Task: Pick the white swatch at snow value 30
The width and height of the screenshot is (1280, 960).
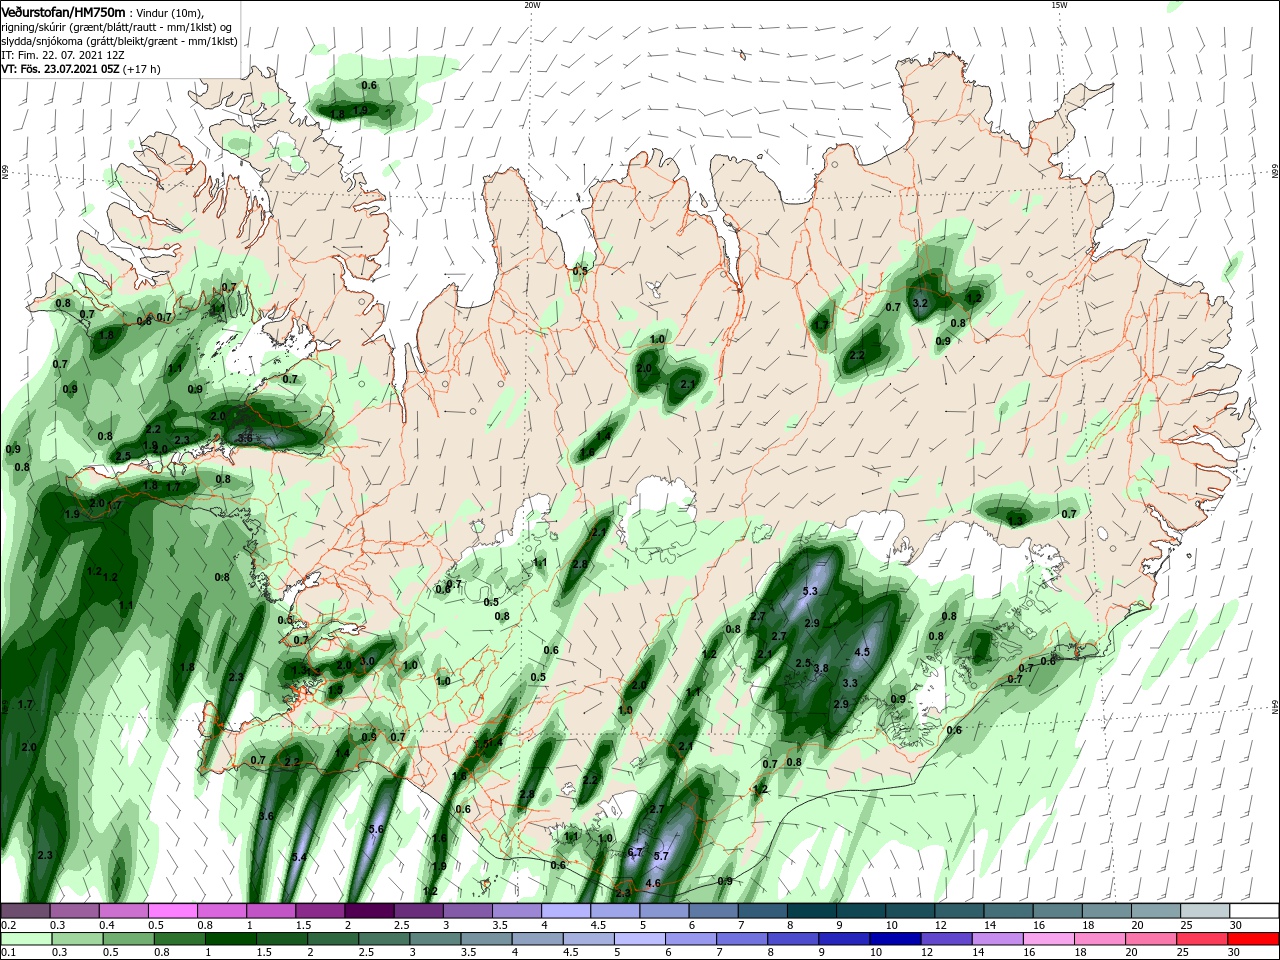Action: click(x=1253, y=910)
